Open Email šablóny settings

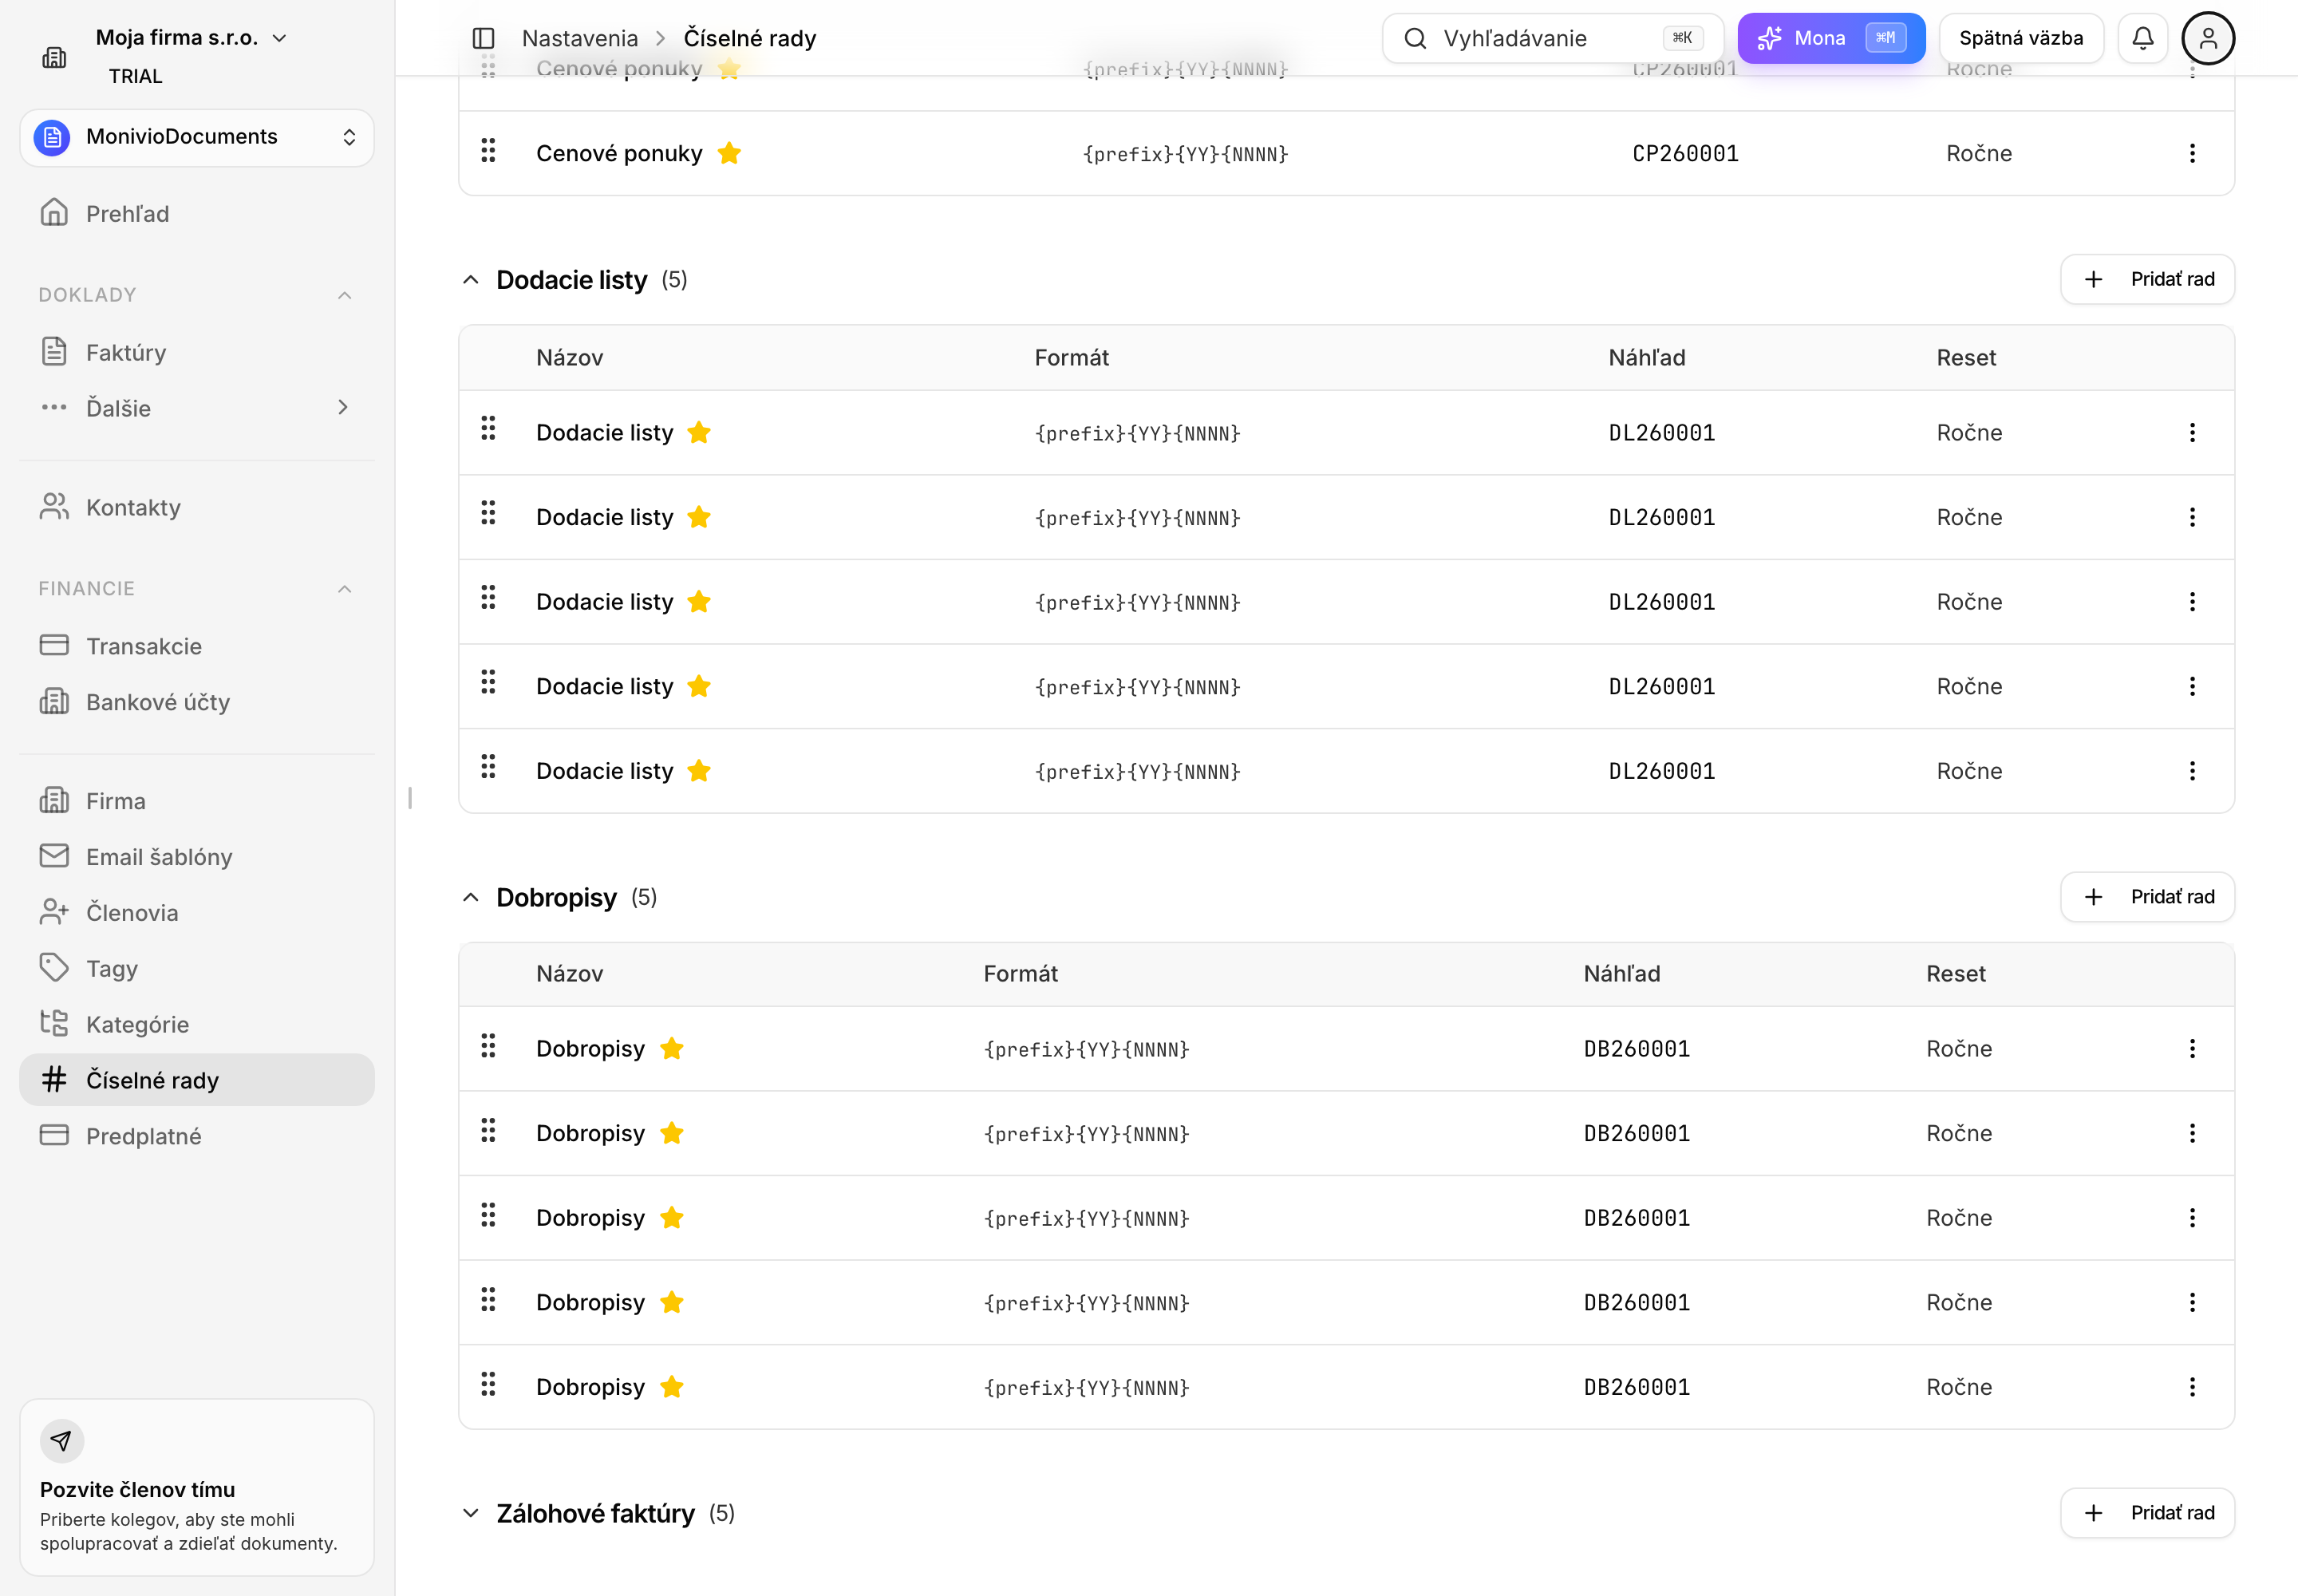pyautogui.click(x=197, y=857)
